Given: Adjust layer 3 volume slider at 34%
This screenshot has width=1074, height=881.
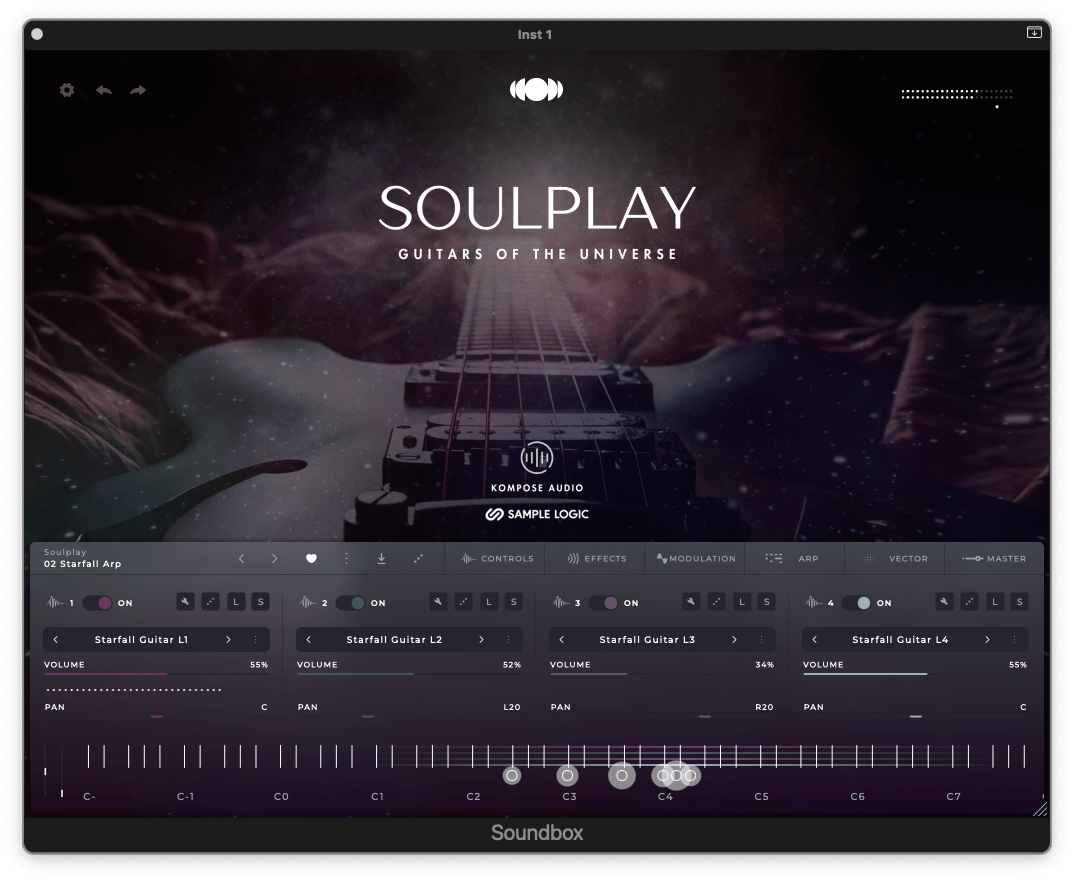Looking at the screenshot, I should click(662, 673).
